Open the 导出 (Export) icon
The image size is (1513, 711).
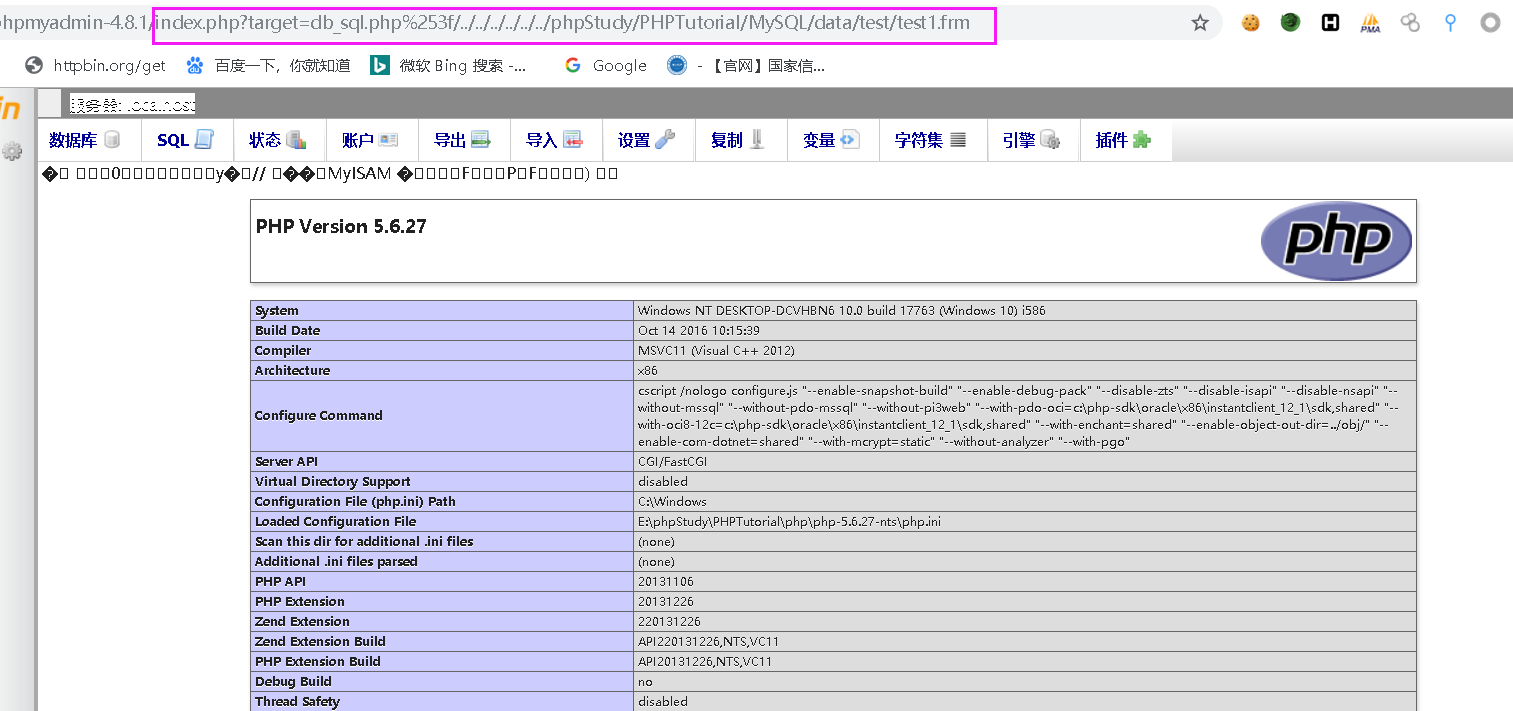(x=481, y=140)
